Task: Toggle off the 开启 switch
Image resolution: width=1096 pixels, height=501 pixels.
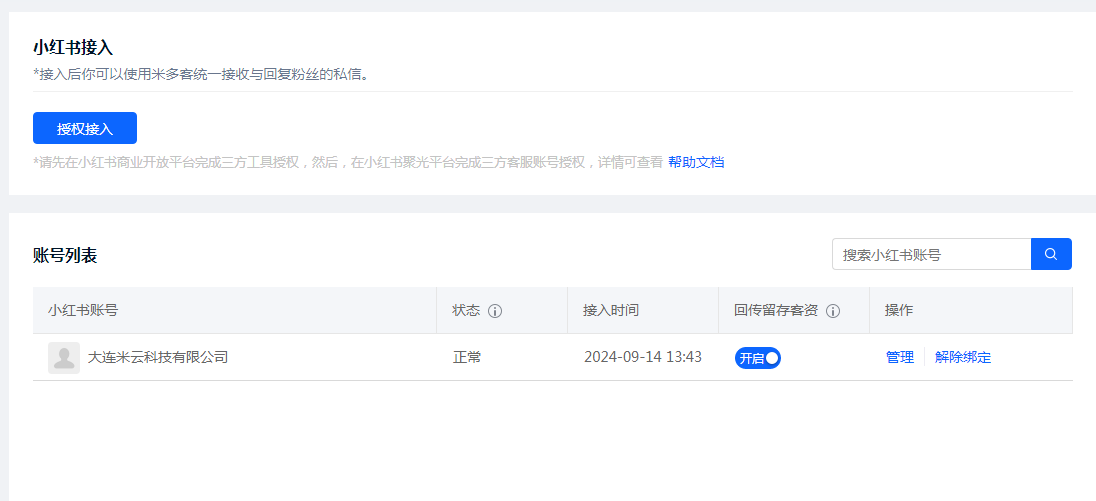Action: pos(758,358)
